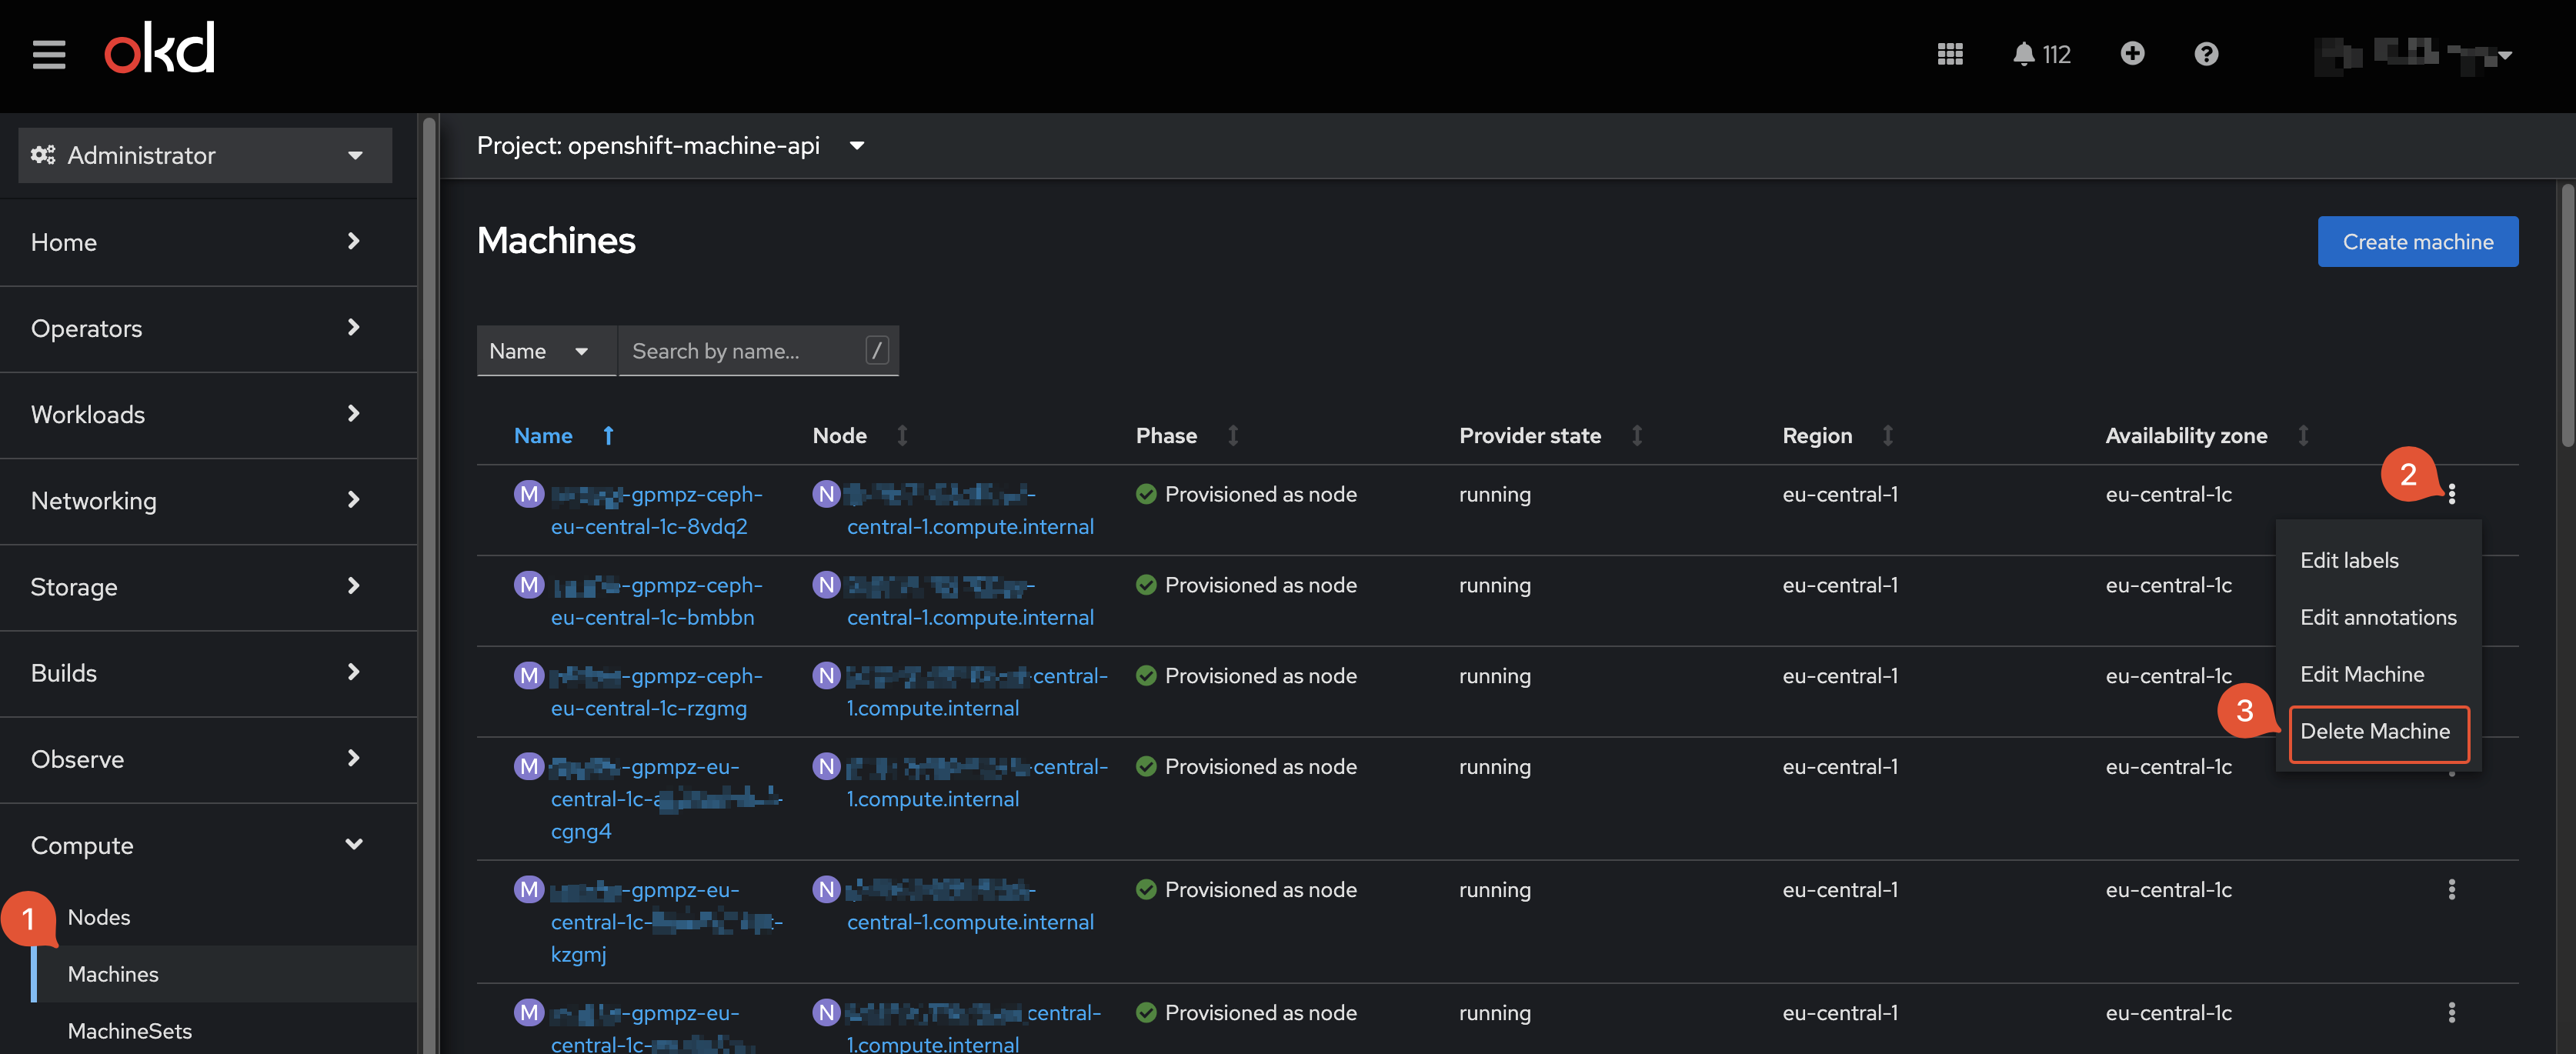Click the green check in the kzgmj row

point(1146,889)
